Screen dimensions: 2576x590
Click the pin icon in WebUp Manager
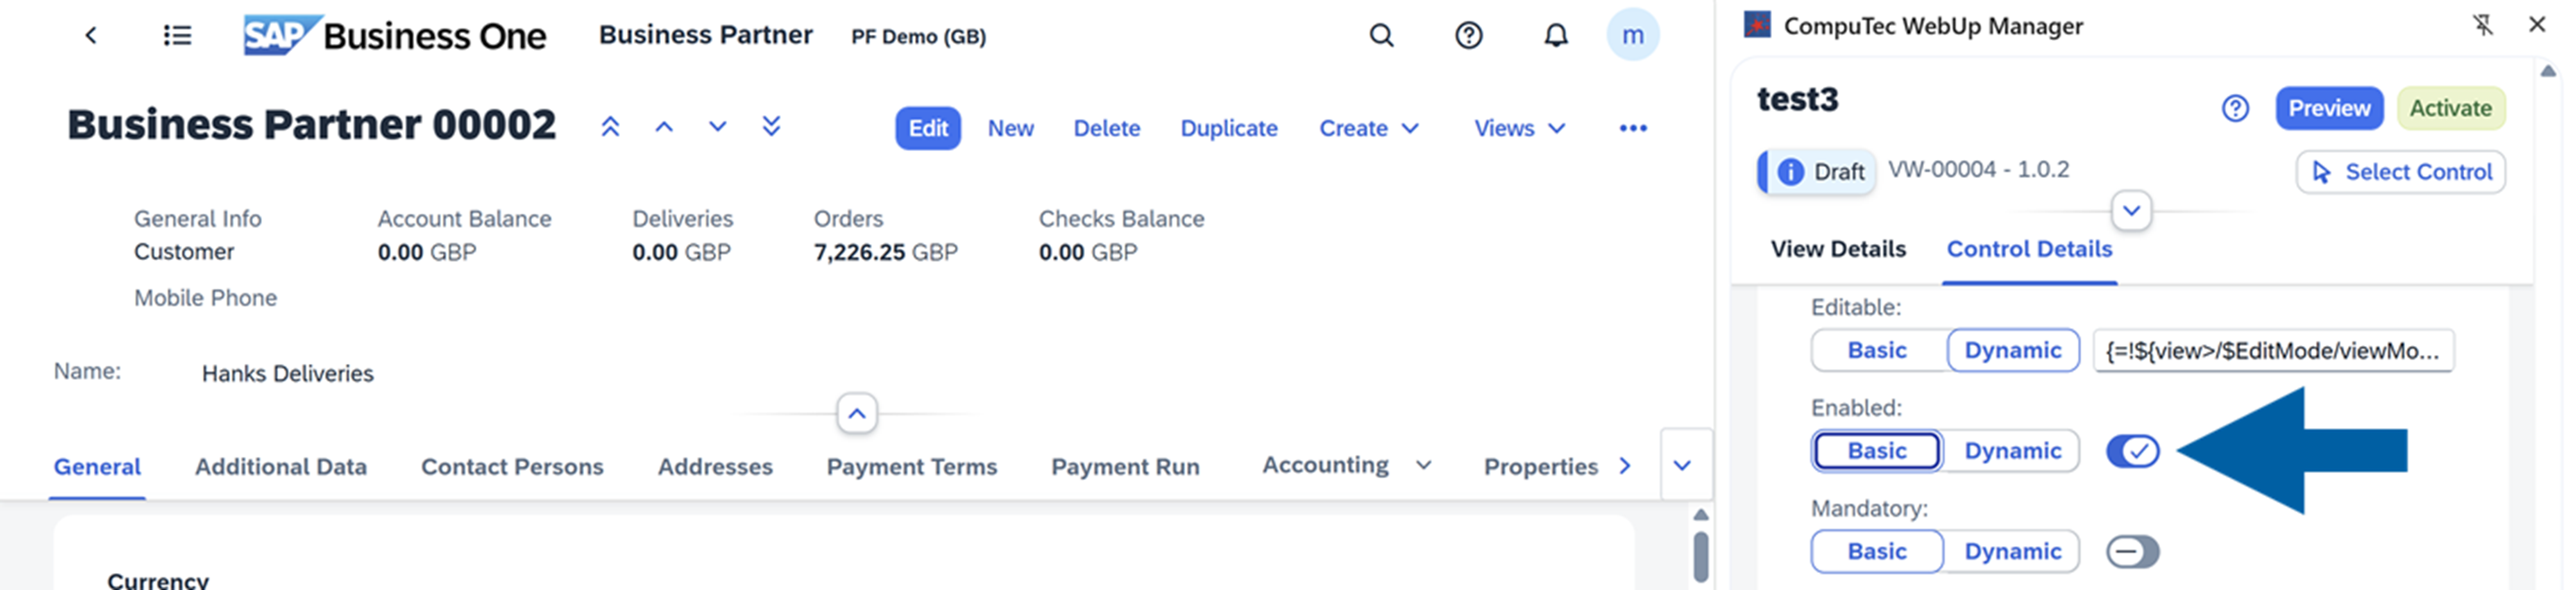coord(2482,25)
